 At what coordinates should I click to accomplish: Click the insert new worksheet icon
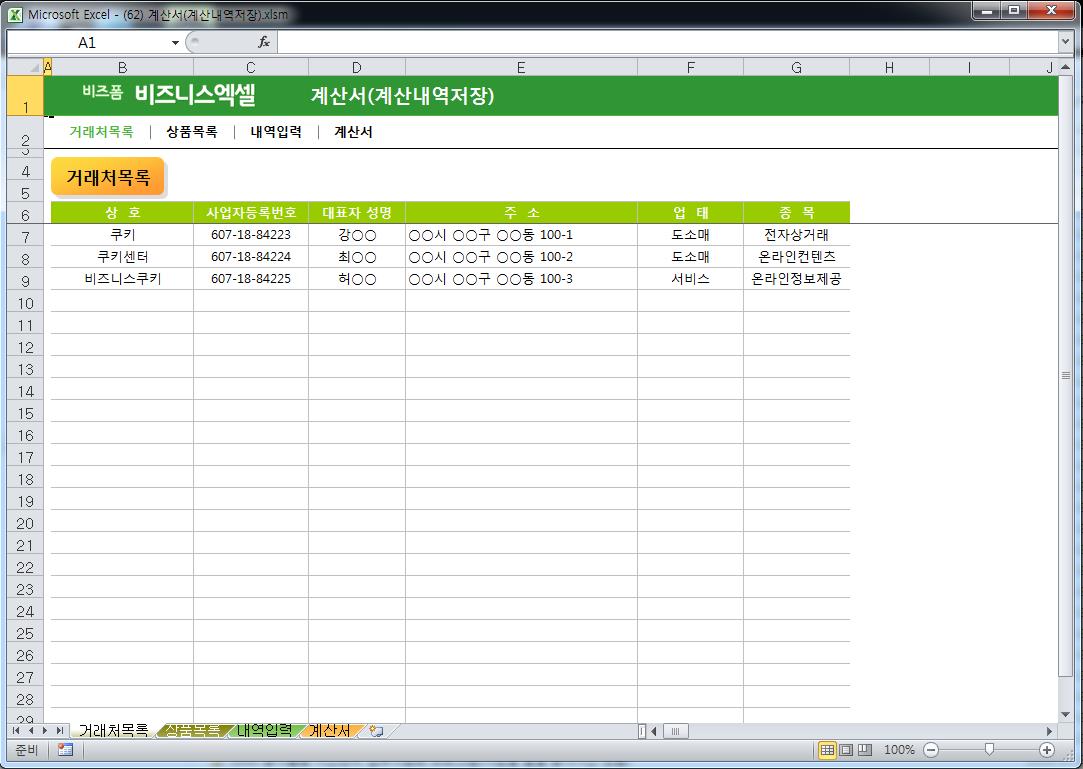(376, 731)
